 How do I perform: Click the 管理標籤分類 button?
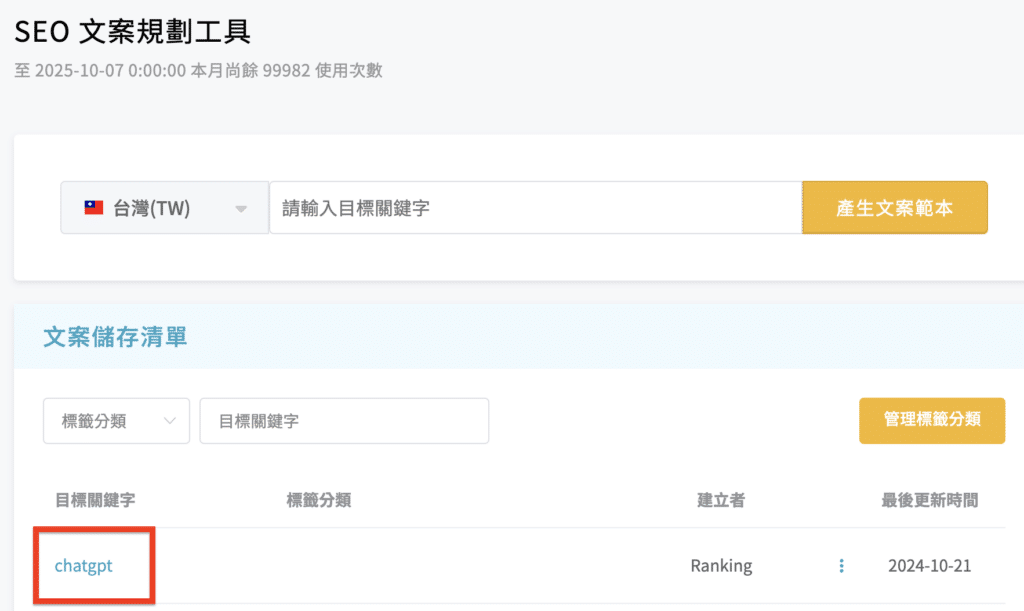(x=932, y=420)
